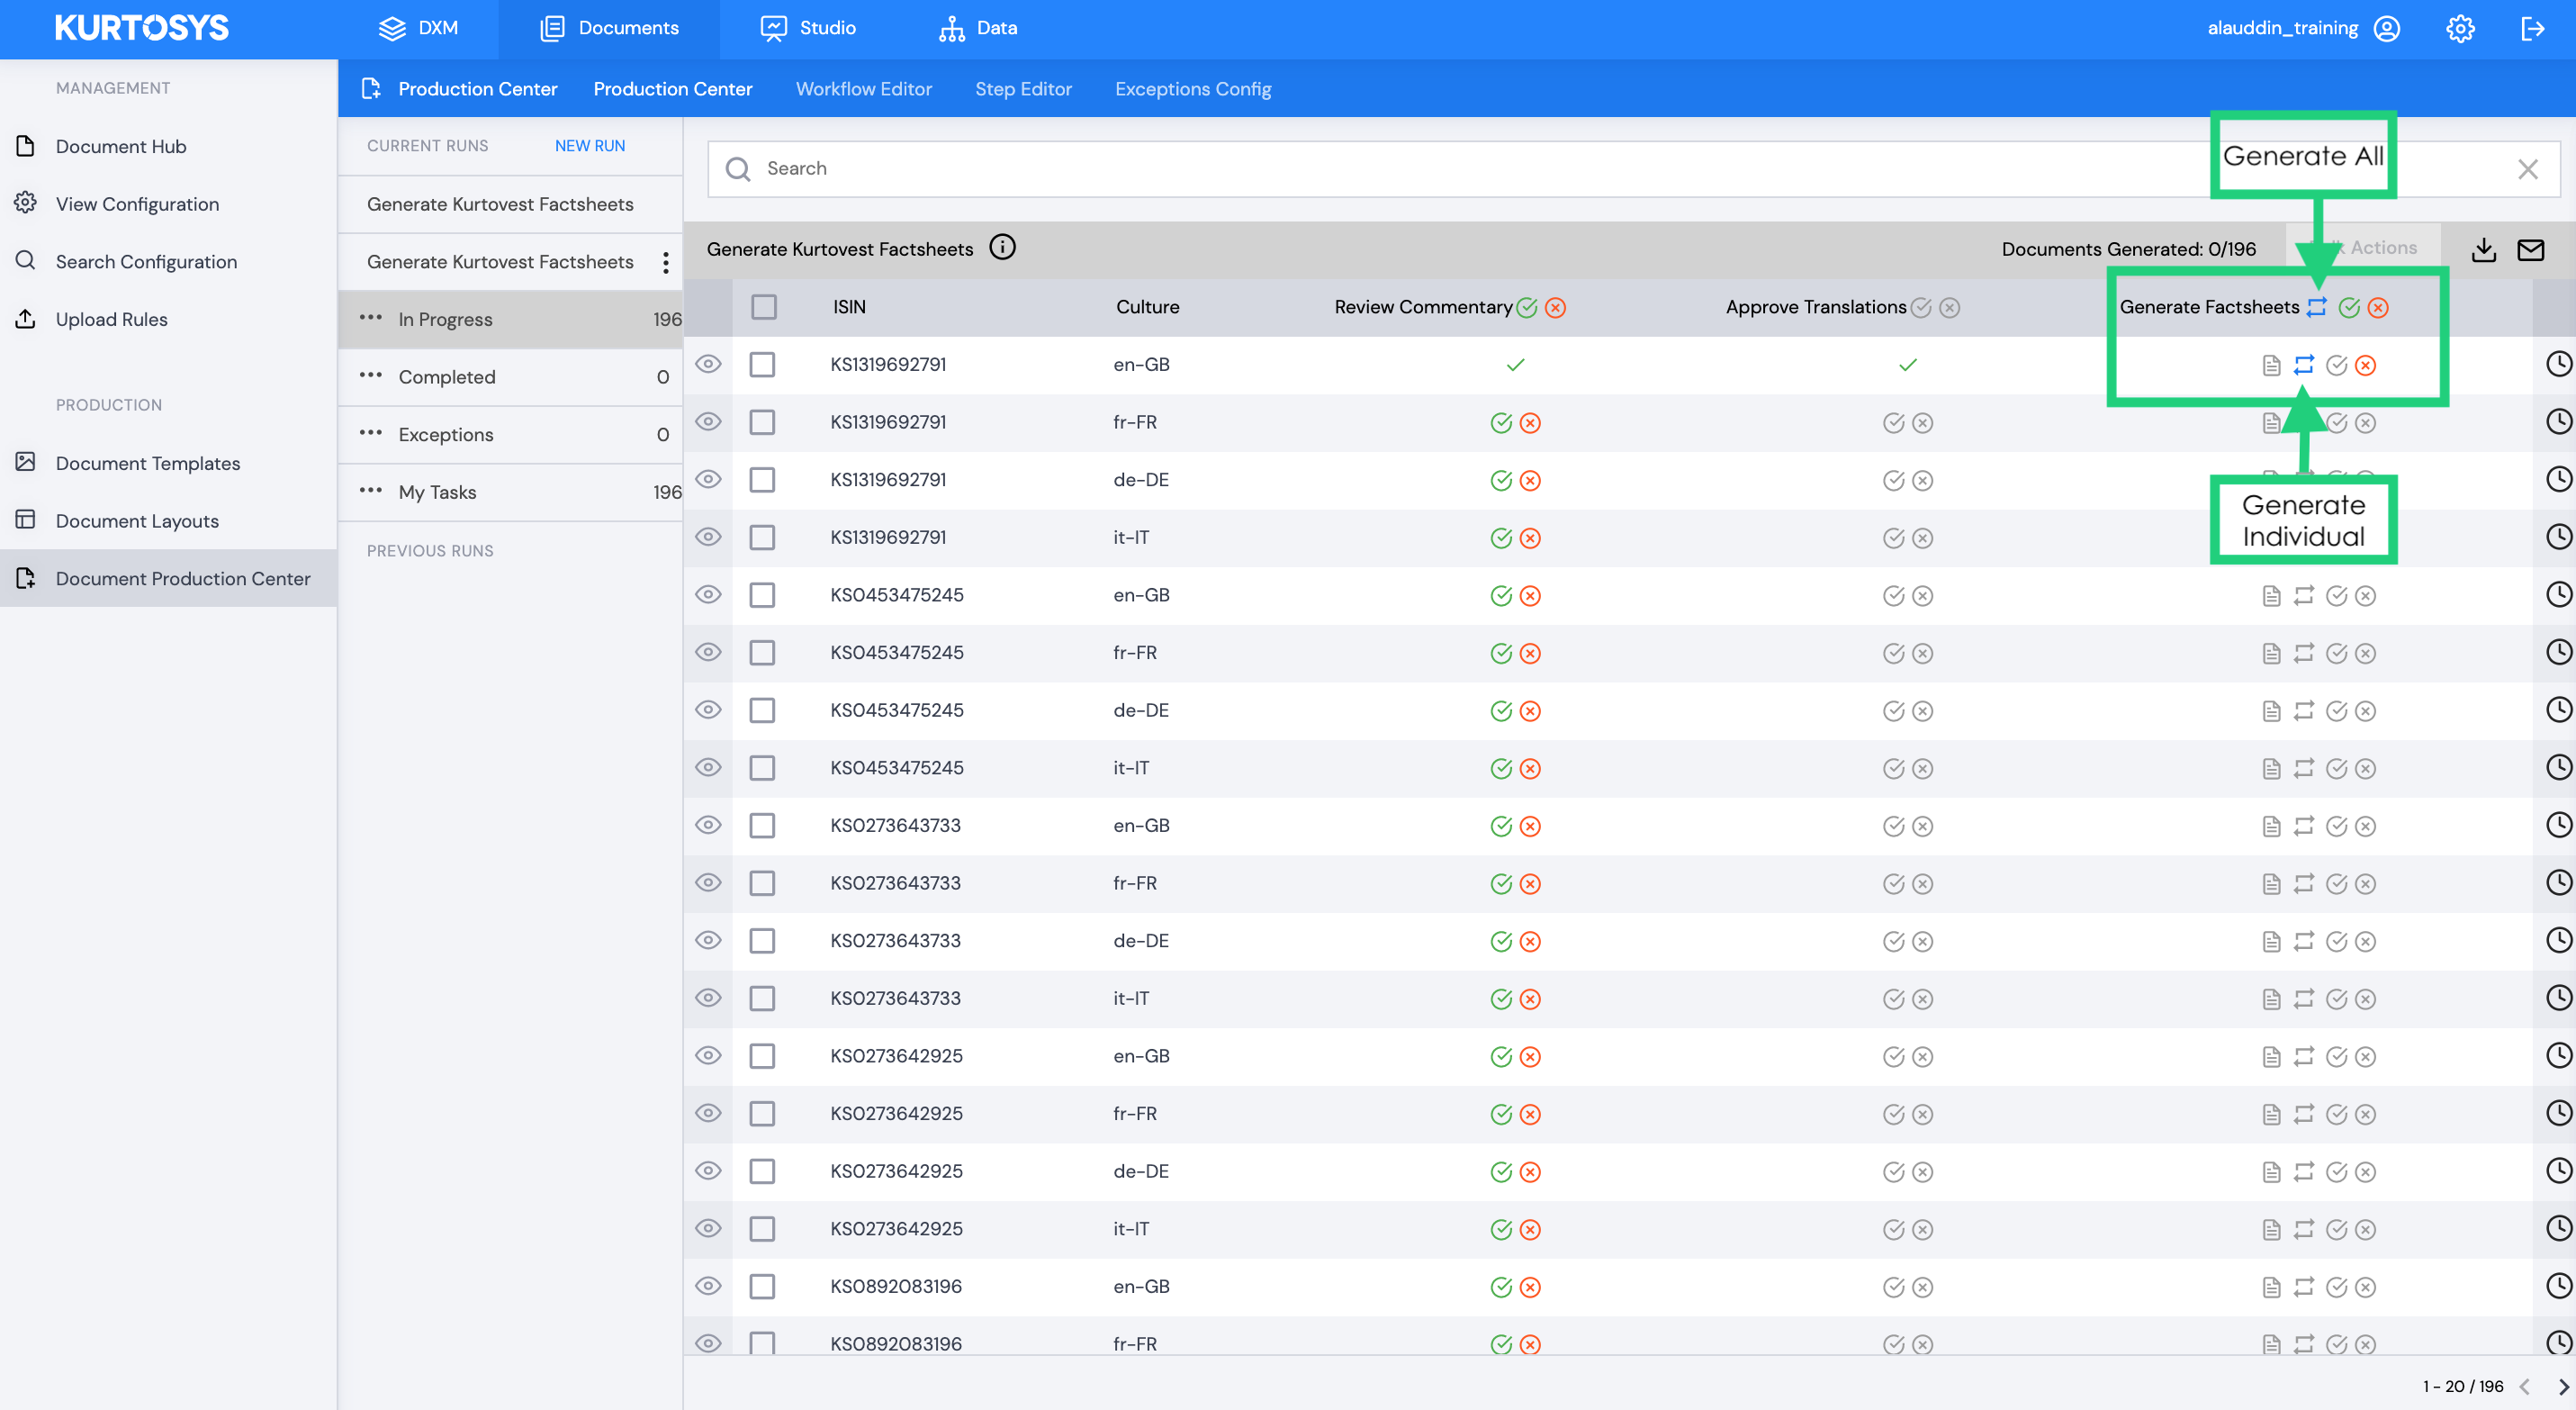Click the red reject icon in KS1319692791 en-GB factsheet cell
This screenshot has height=1410, width=2576.
tap(2365, 365)
